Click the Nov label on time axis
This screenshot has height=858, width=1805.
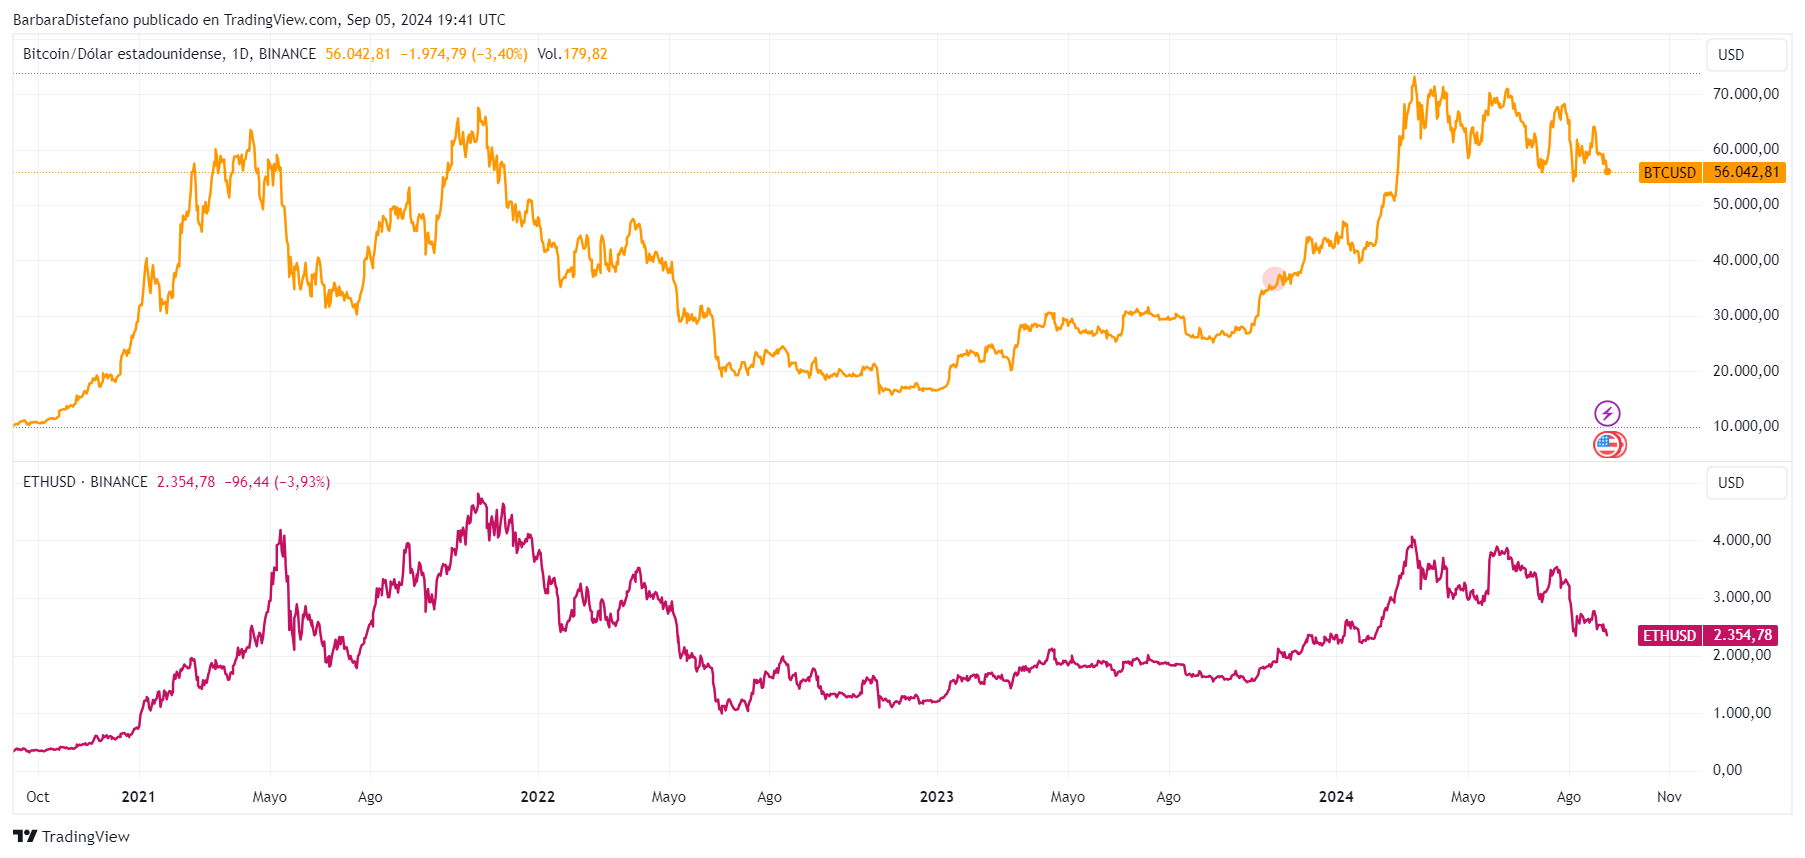click(x=1669, y=797)
